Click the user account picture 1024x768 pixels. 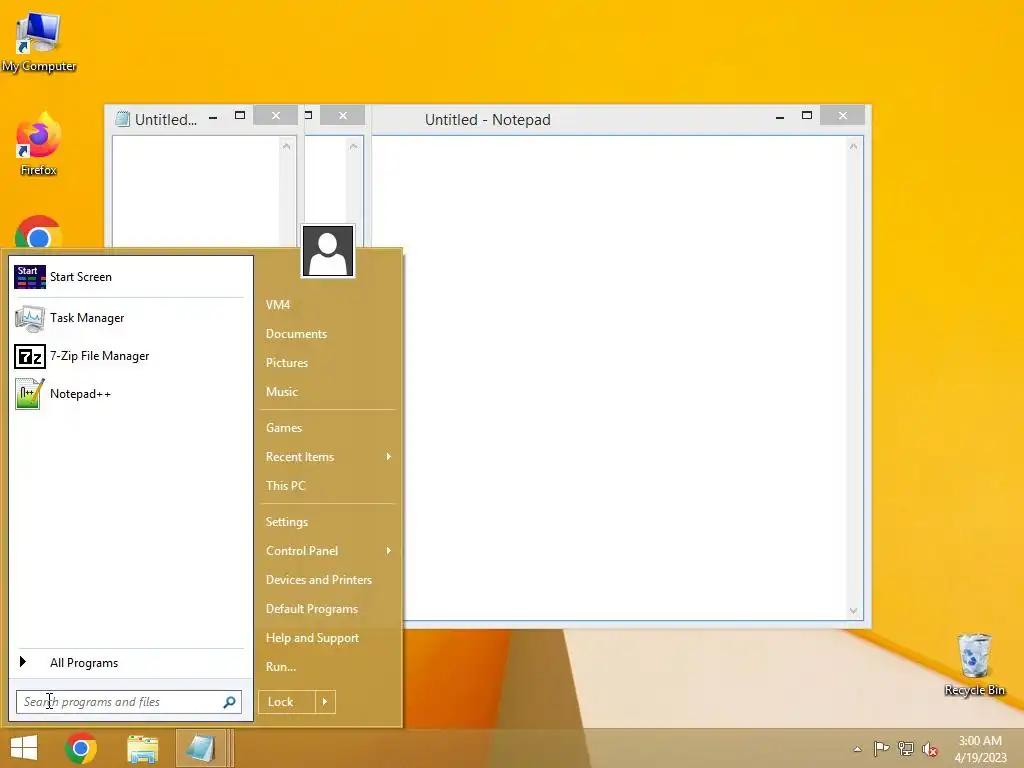[328, 251]
